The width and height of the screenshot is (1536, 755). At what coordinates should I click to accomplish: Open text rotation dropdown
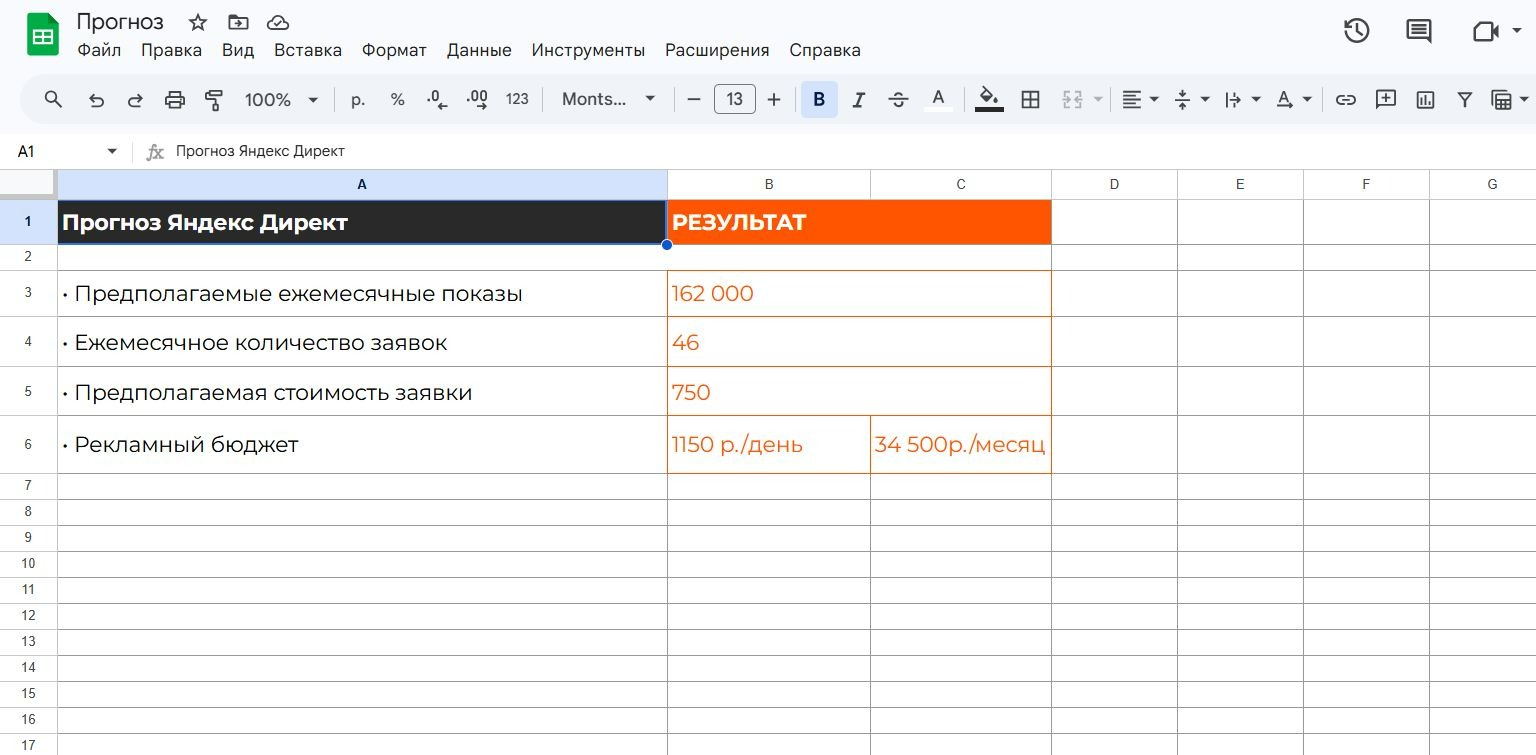click(1293, 99)
